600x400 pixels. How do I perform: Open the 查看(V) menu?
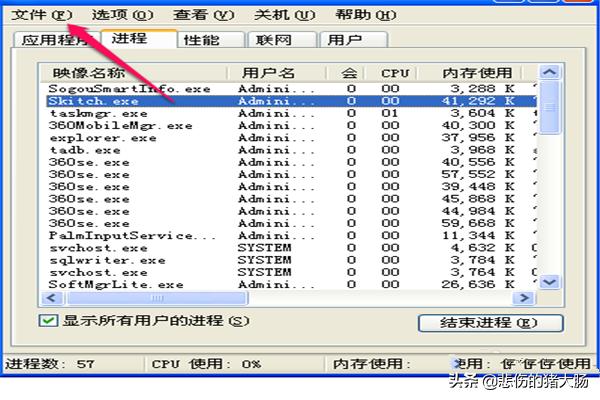[x=203, y=14]
